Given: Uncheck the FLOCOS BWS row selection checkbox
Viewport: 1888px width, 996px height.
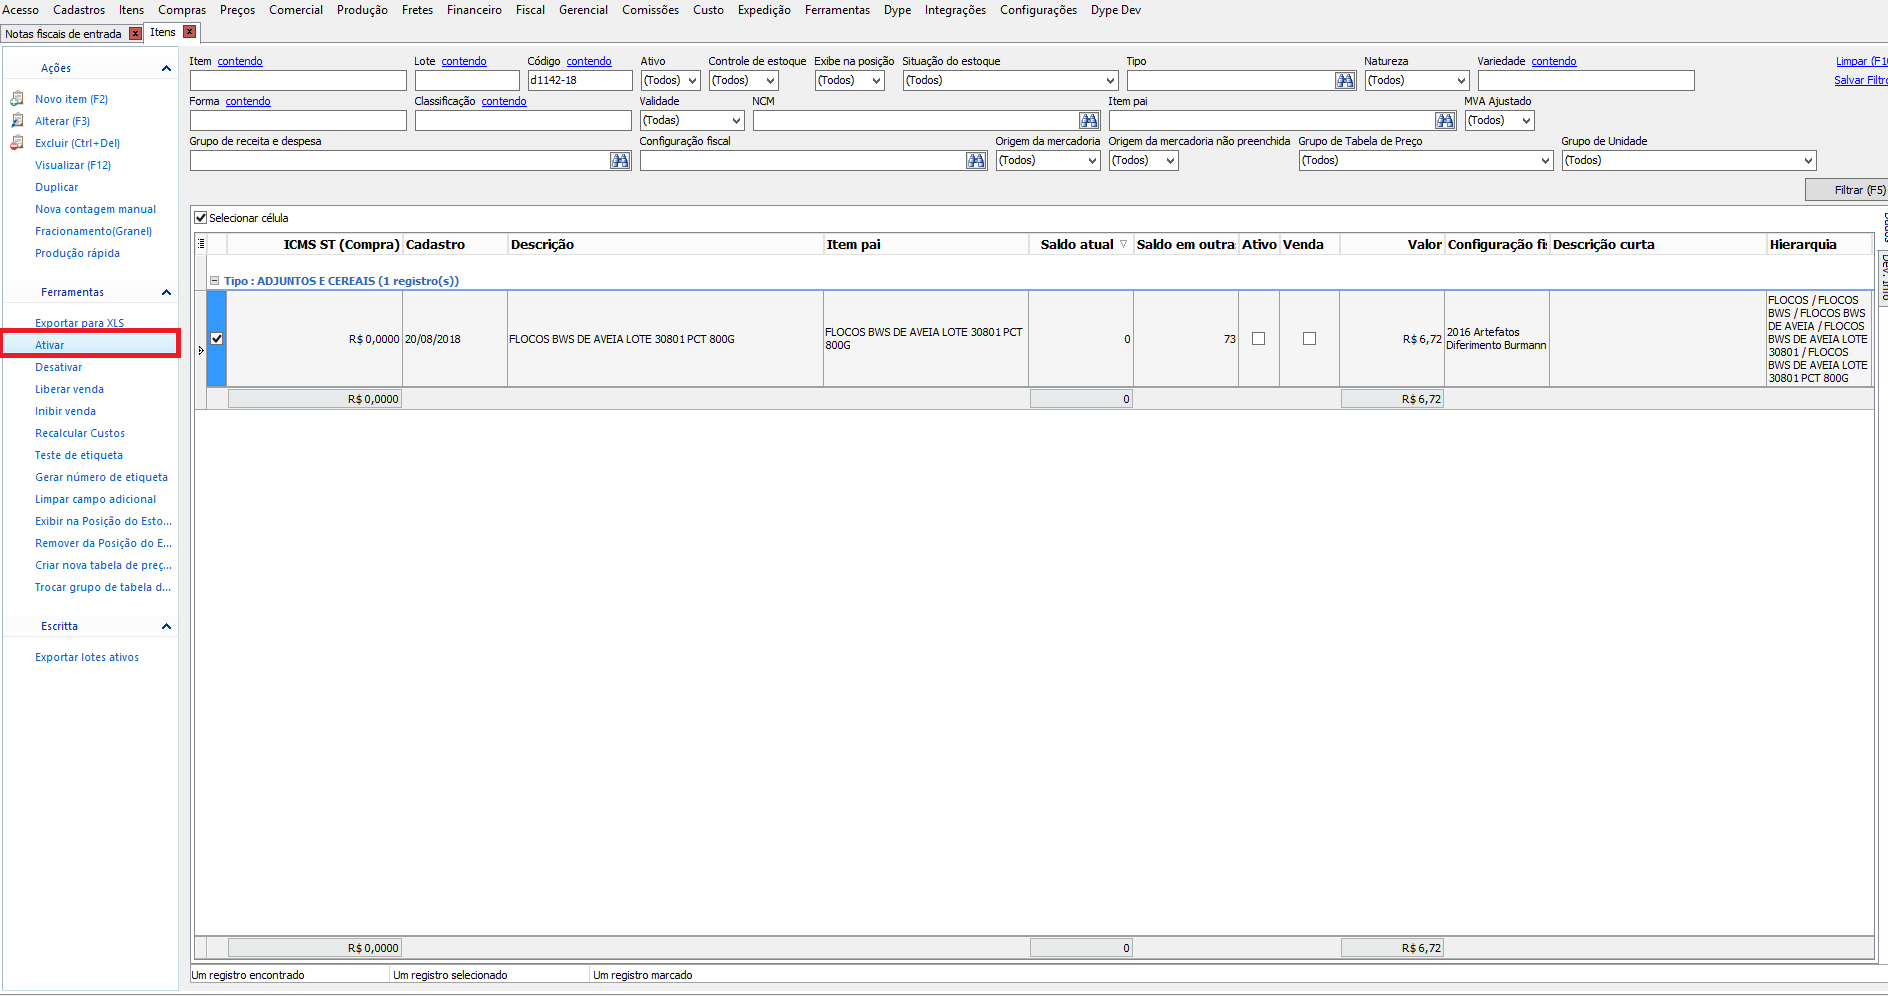Looking at the screenshot, I should click(217, 339).
